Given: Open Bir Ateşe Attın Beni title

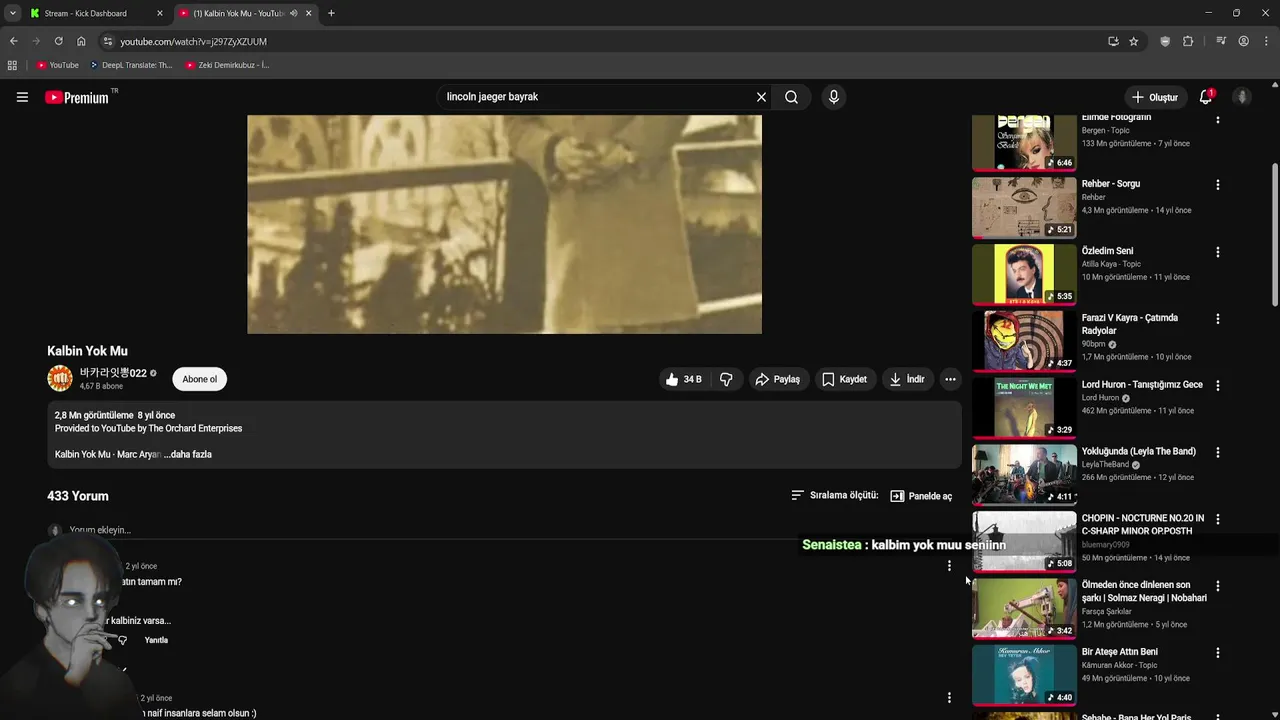Looking at the screenshot, I should 1120,652.
